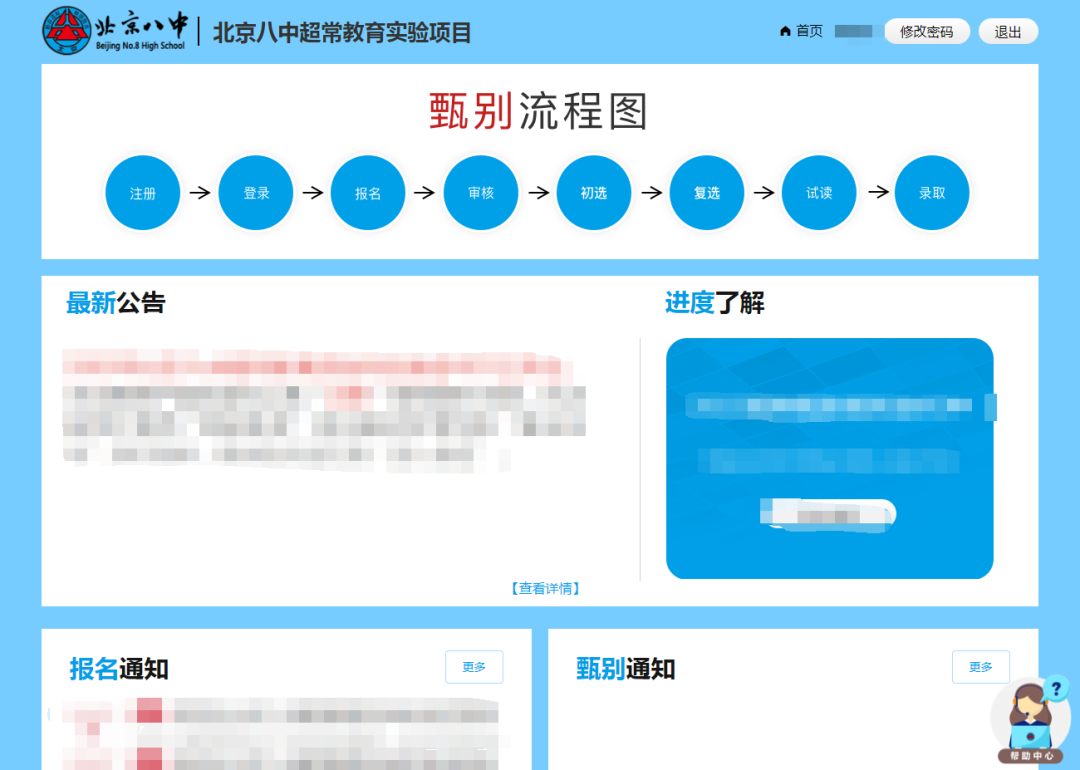Click 更多 next to 甄别通知
The width and height of the screenshot is (1080, 770).
click(981, 667)
